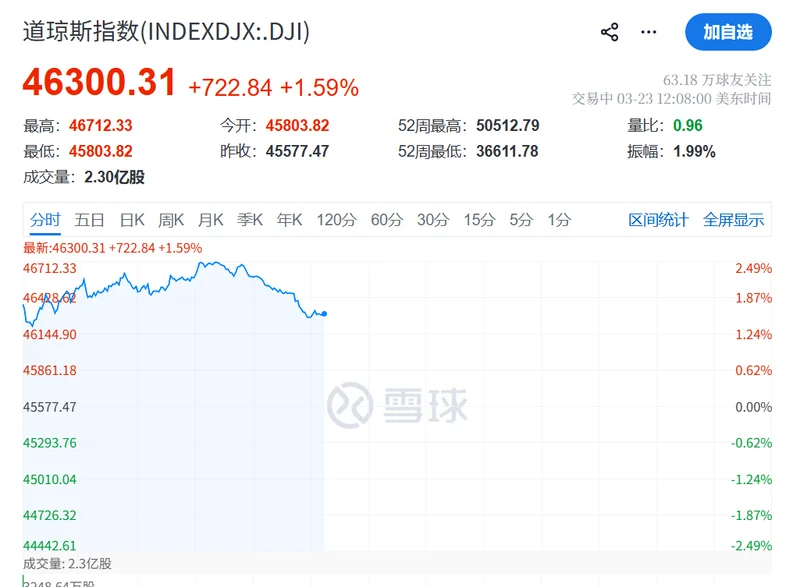Viewport: 800px width, 587px height.
Task: Open the 日K chart tab
Action: [x=132, y=220]
